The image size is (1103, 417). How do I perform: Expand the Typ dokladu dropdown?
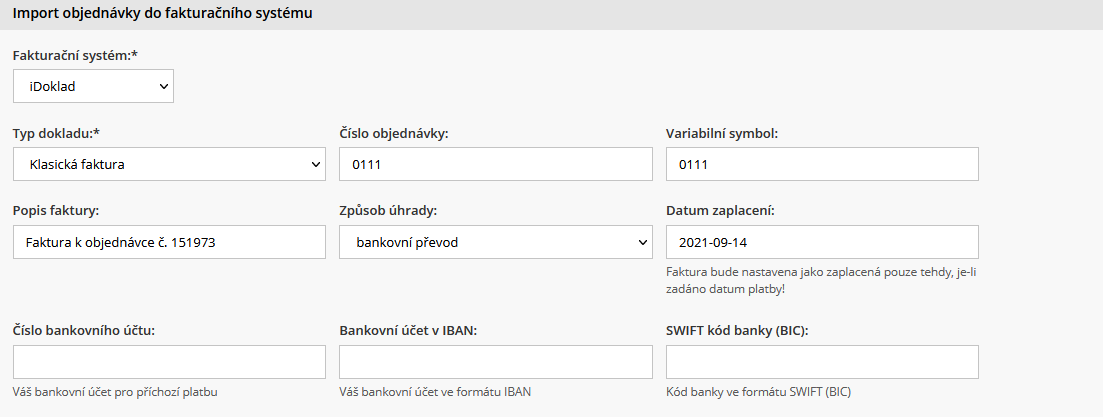169,164
